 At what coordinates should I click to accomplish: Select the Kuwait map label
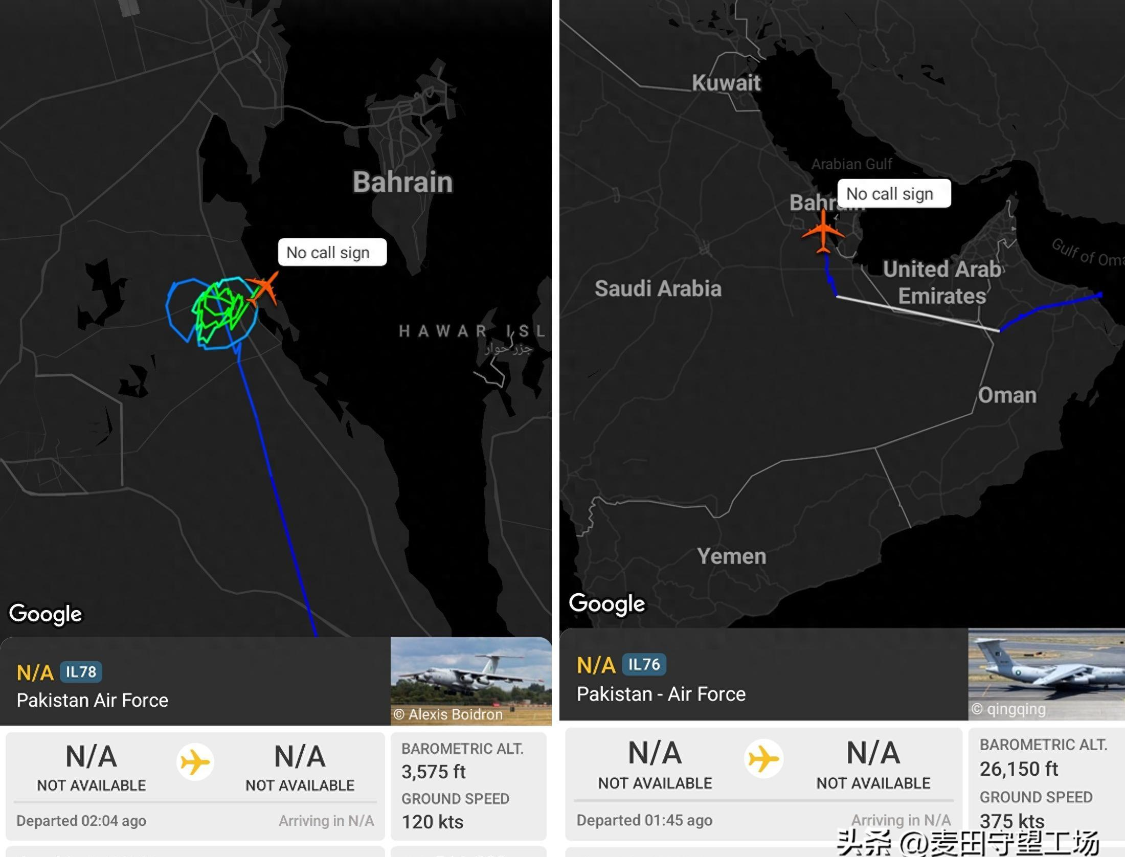click(727, 83)
